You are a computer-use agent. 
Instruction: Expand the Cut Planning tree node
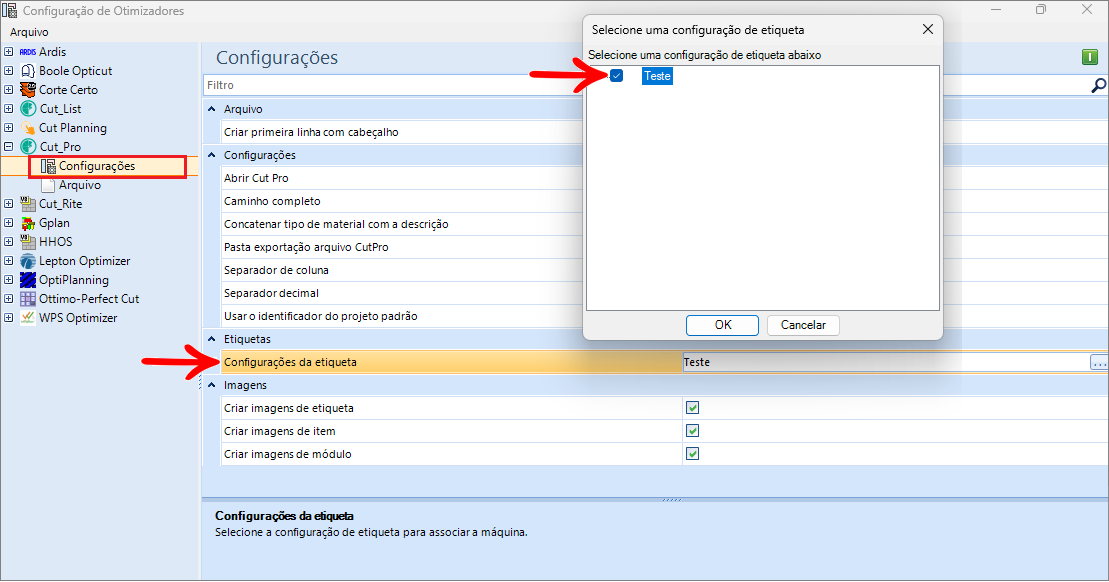pyautogui.click(x=8, y=128)
